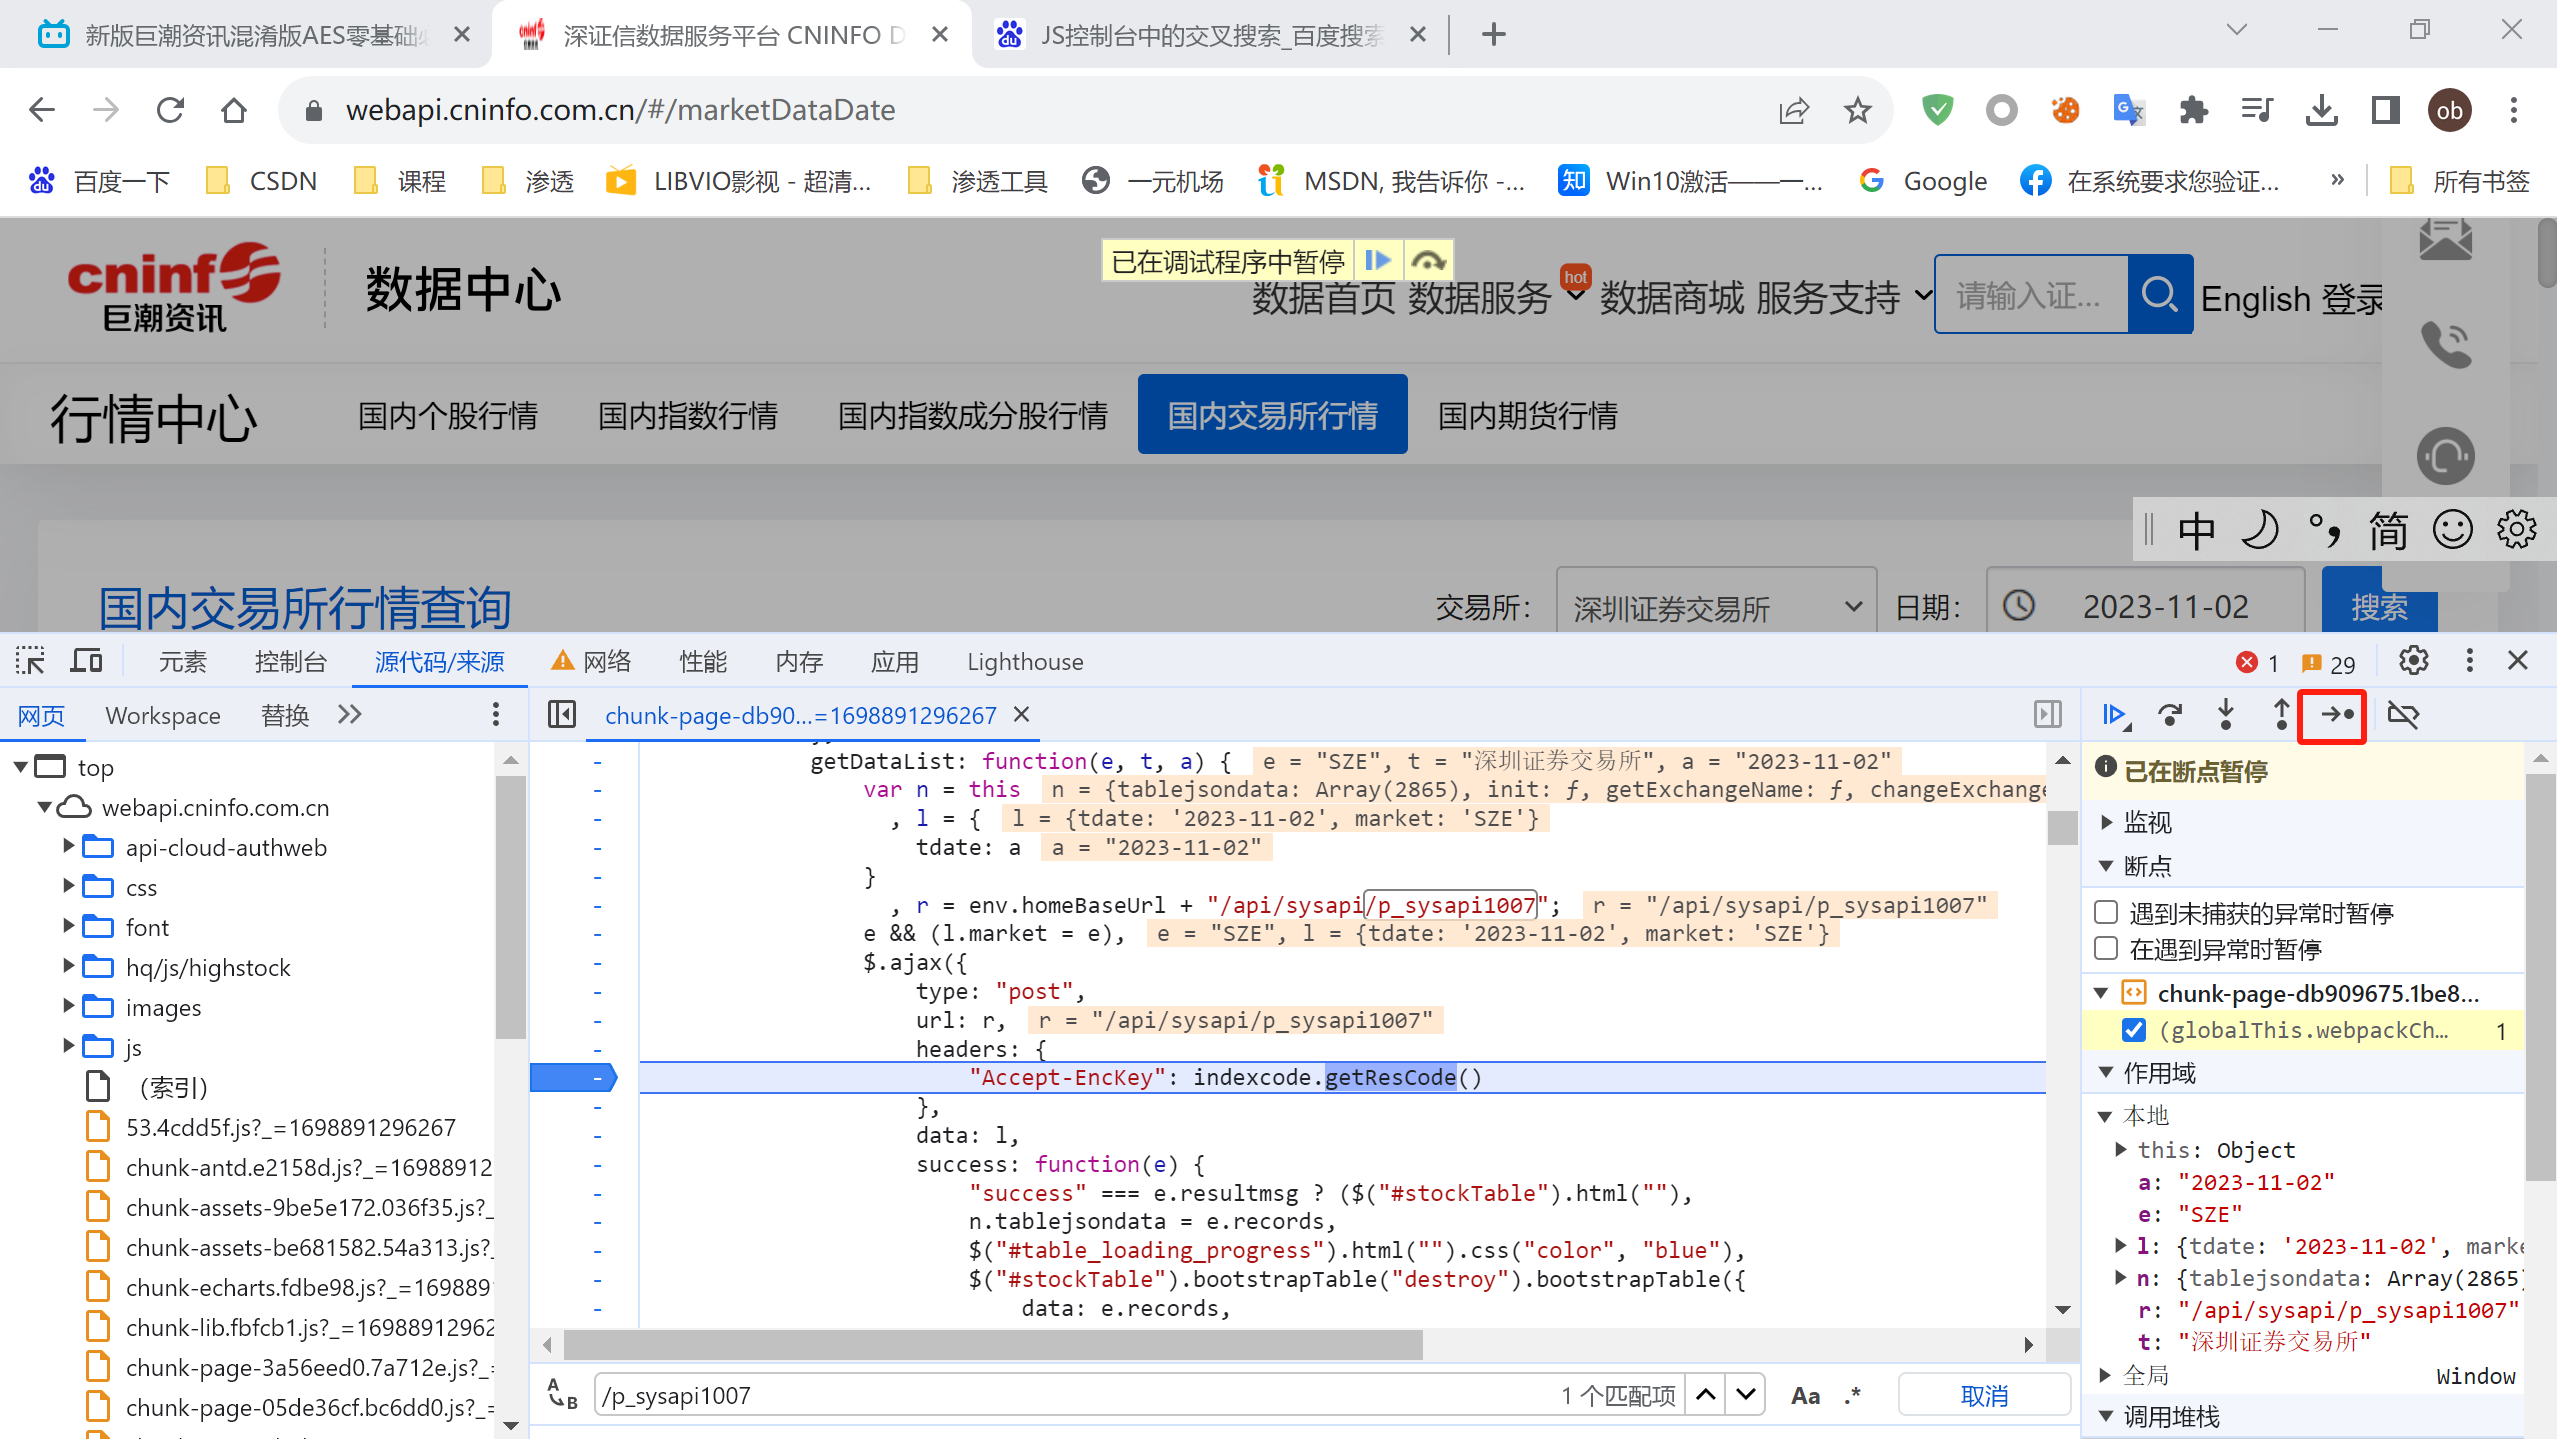
Task: Step over next function call
Action: coord(2170,715)
